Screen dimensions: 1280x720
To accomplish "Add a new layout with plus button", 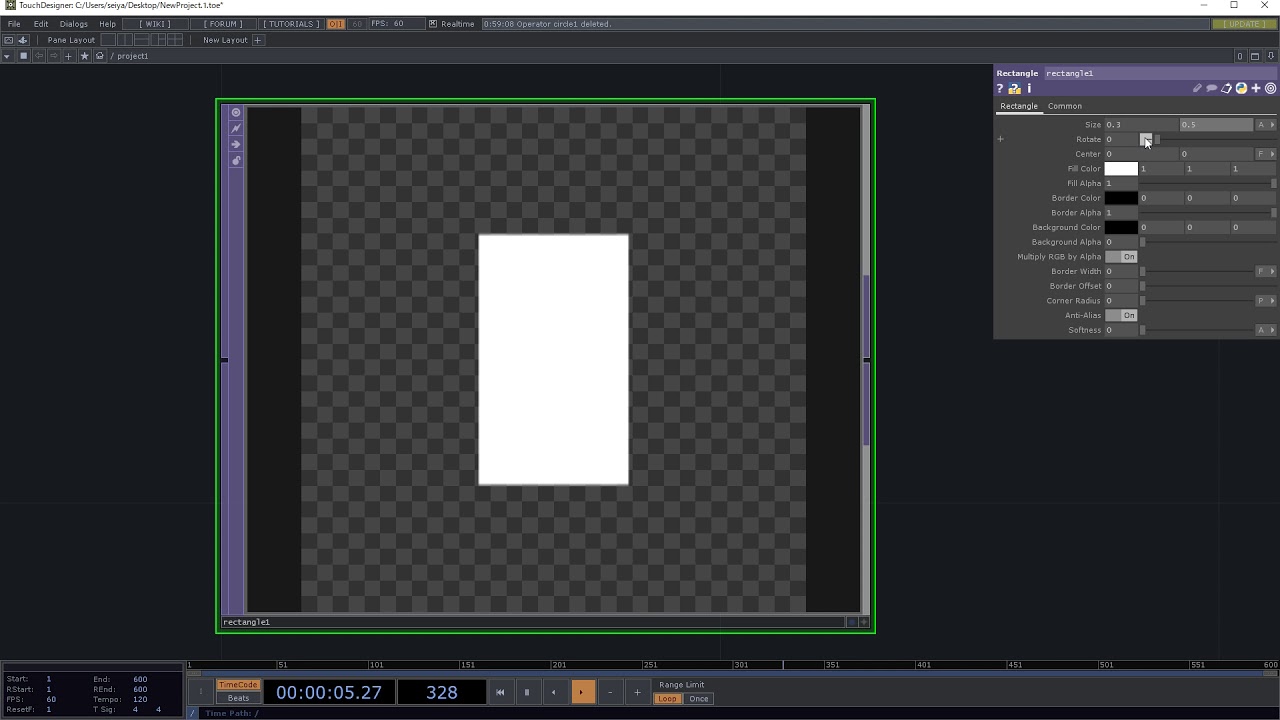I will (x=257, y=40).
